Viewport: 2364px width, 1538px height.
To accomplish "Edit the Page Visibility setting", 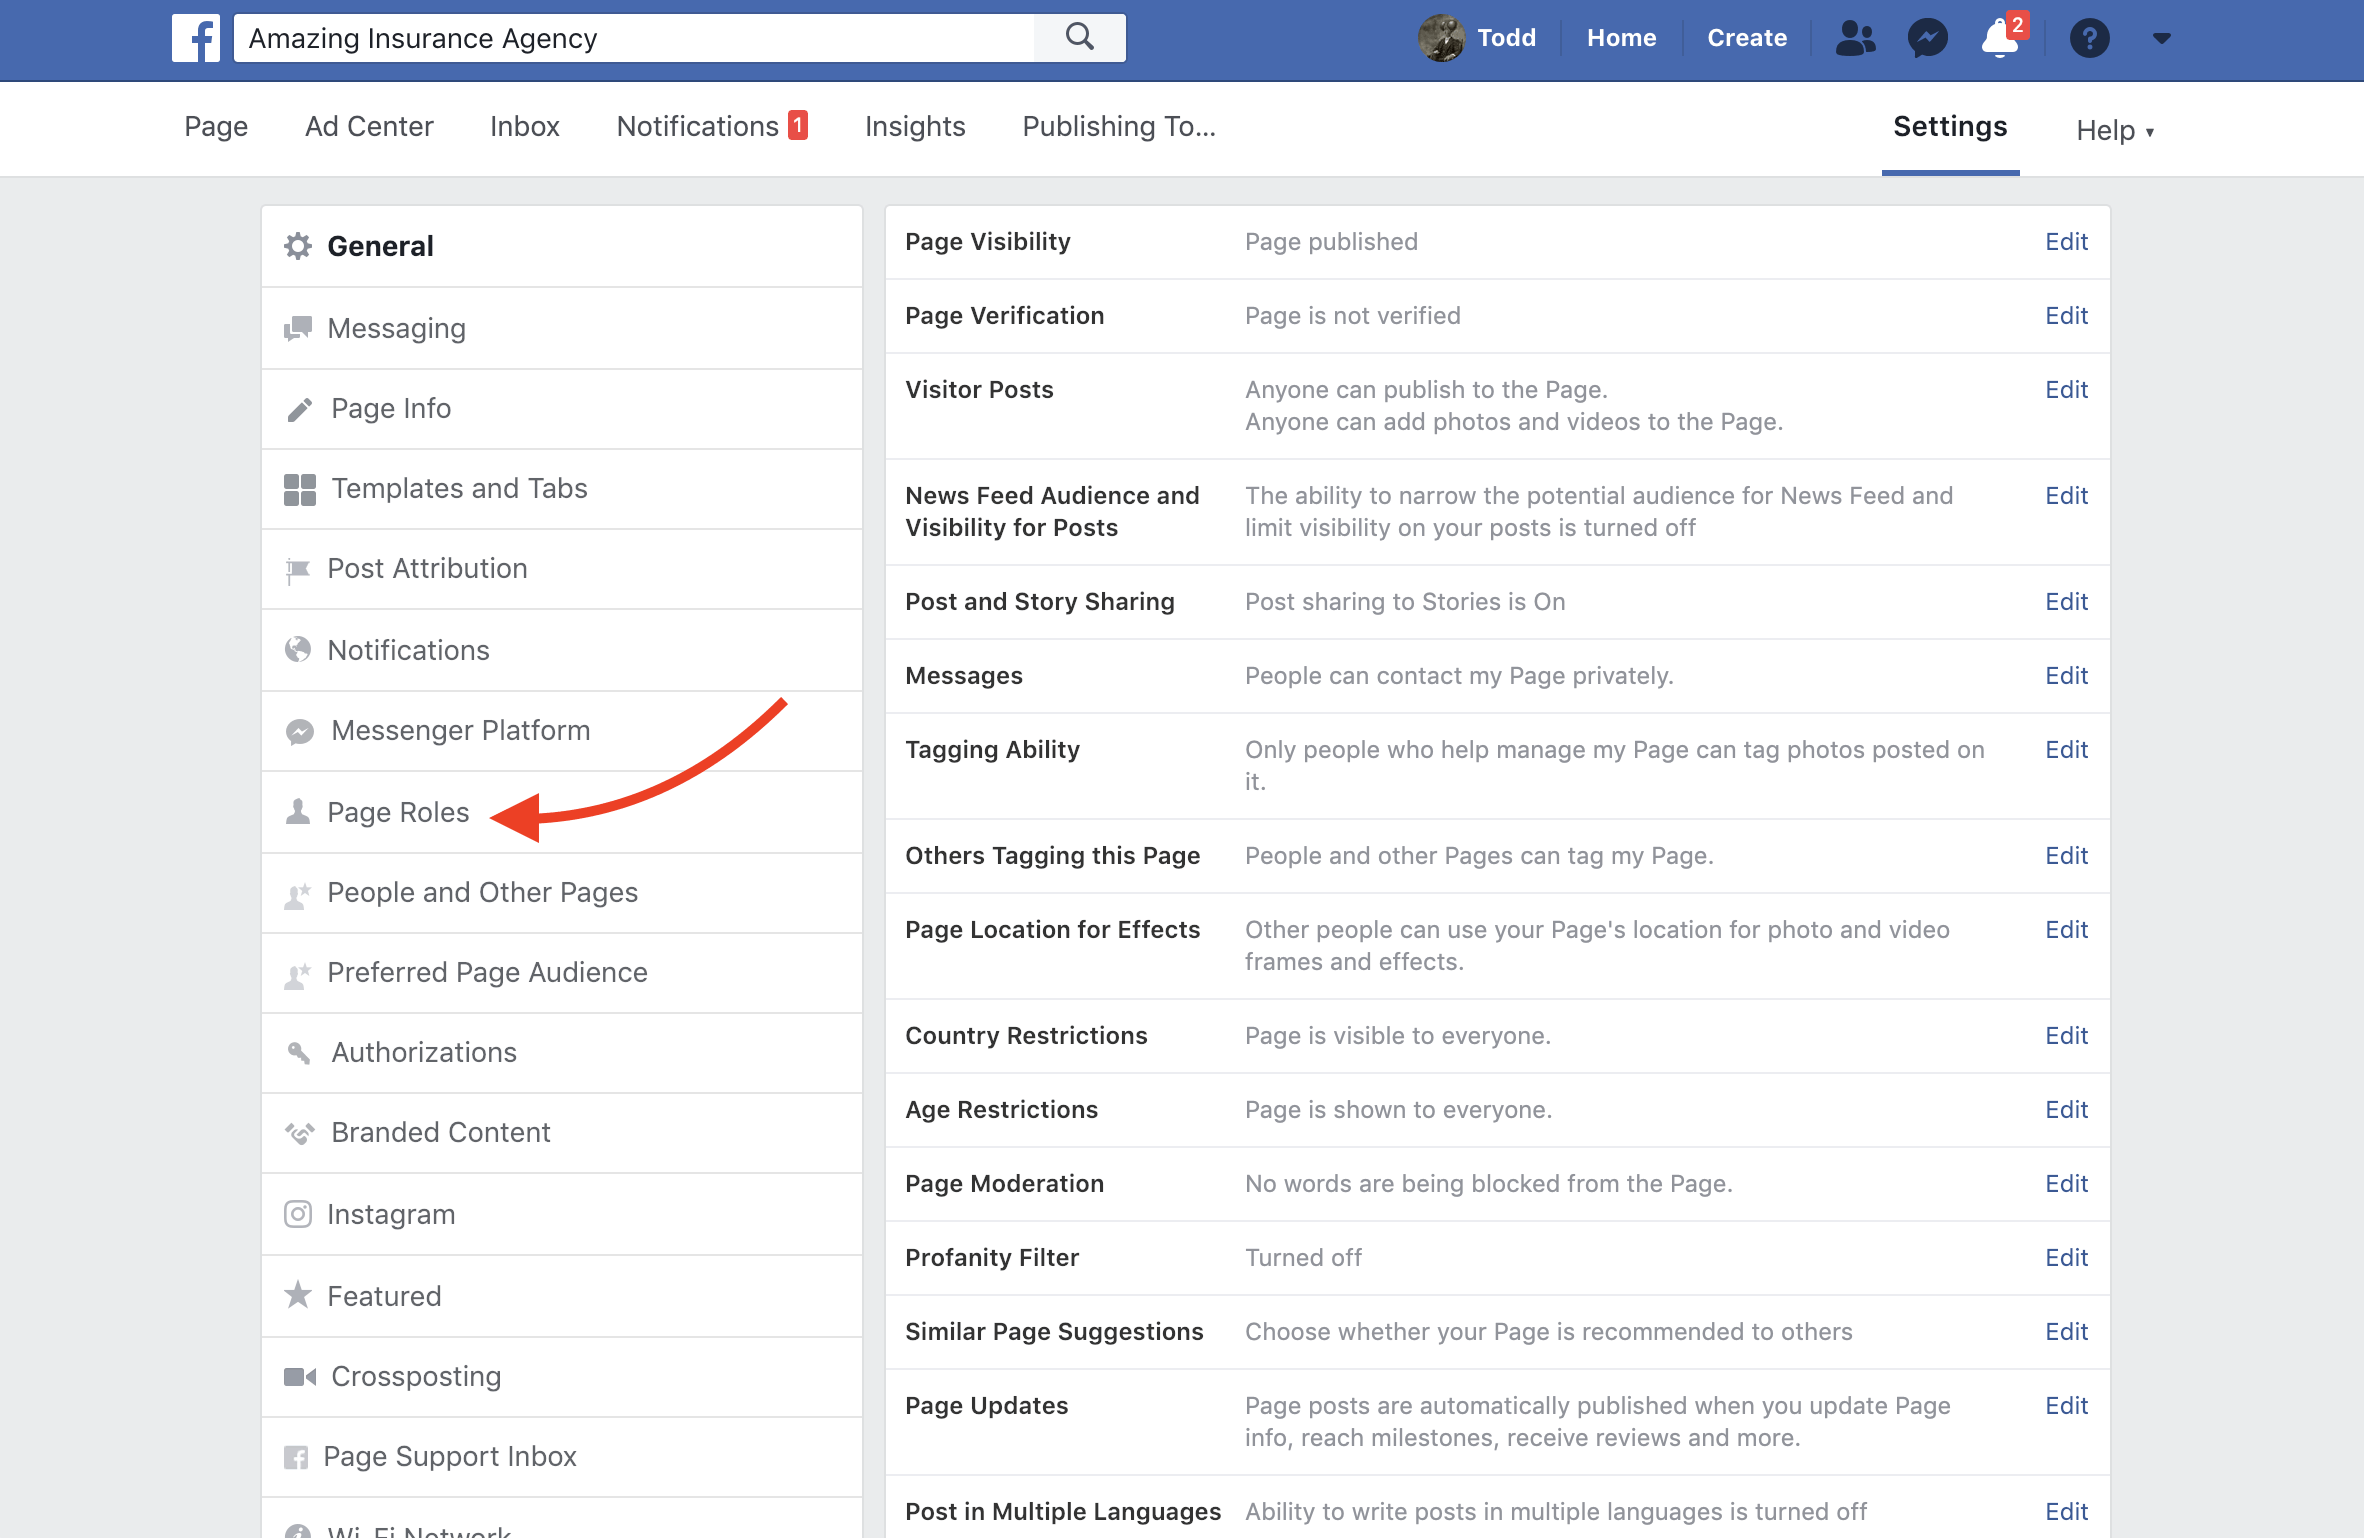I will (2066, 242).
